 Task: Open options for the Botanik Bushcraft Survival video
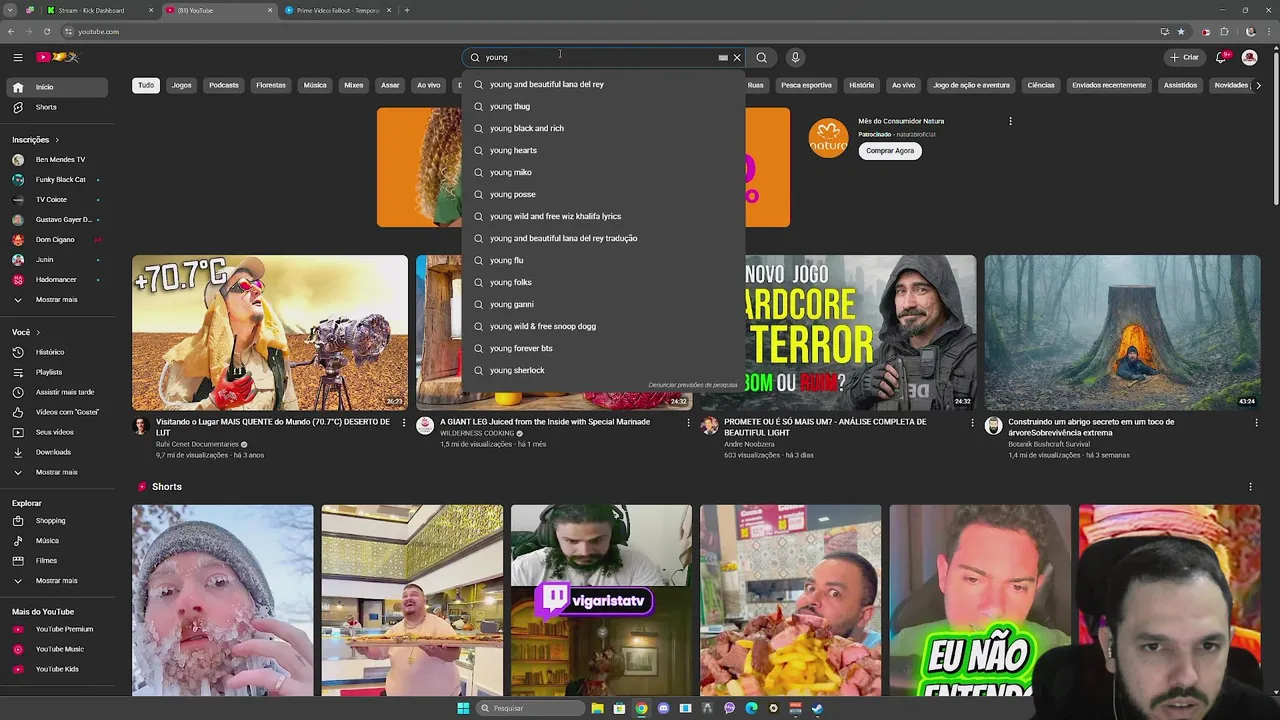tap(1256, 423)
